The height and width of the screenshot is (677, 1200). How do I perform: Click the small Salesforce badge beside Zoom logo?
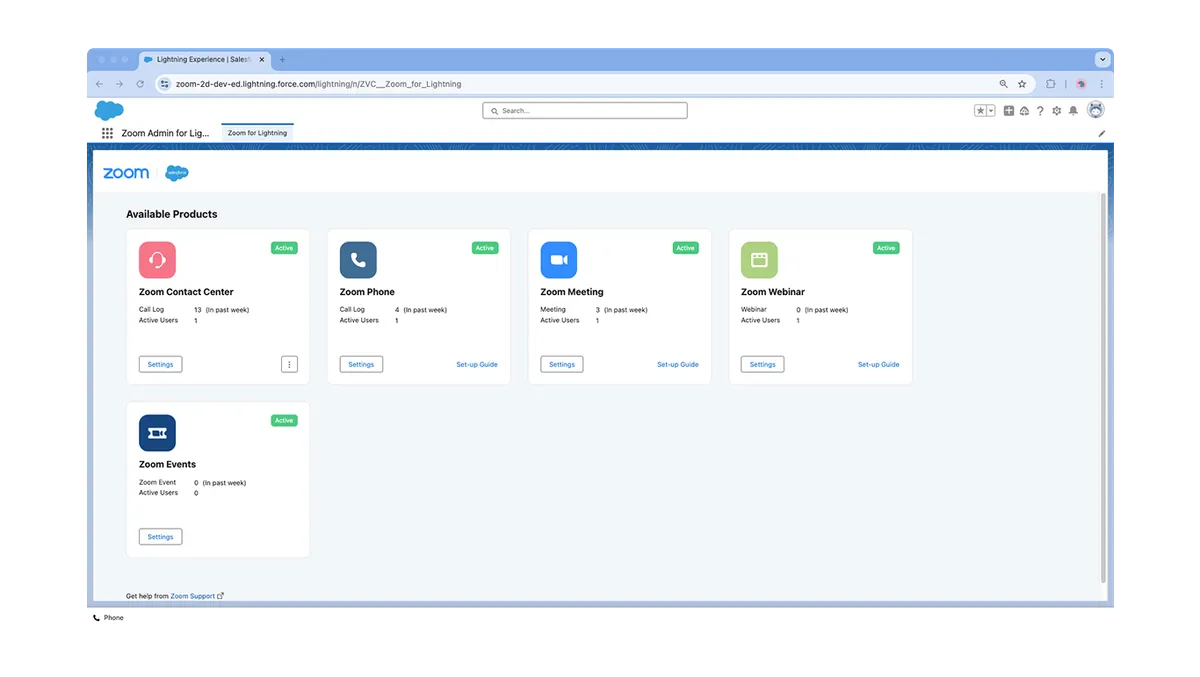tap(177, 173)
